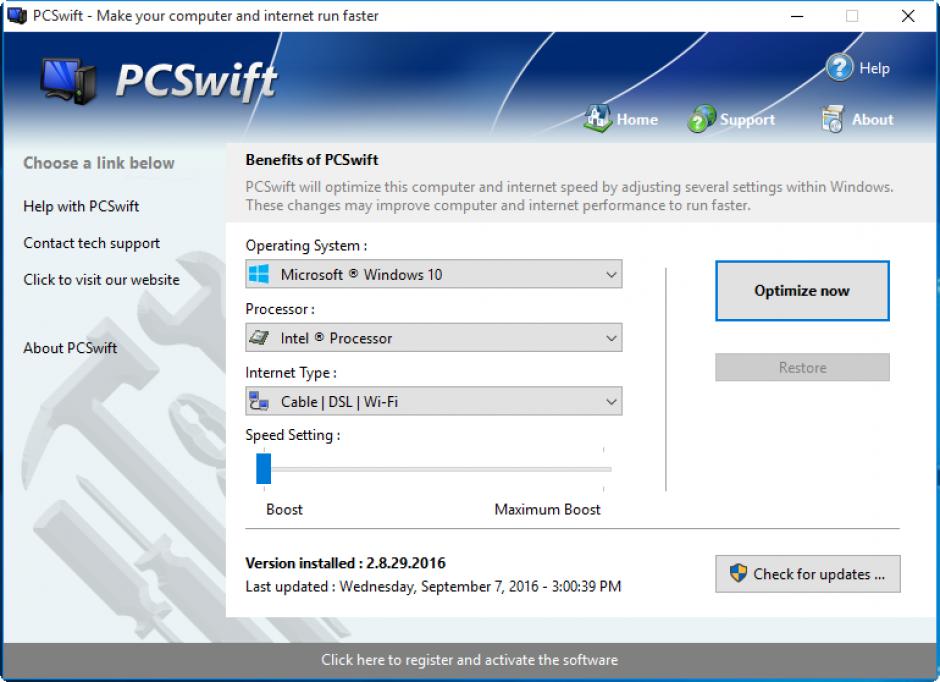Image resolution: width=940 pixels, height=682 pixels.
Task: Click the Choose a link below heading
Action: click(x=99, y=163)
